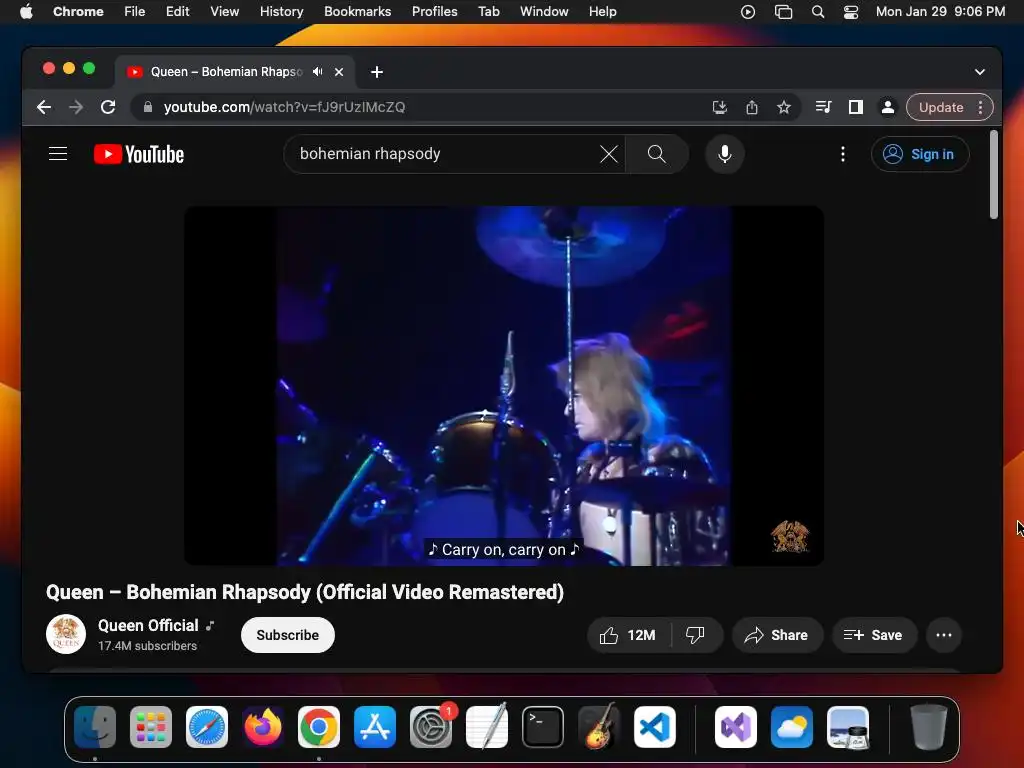1024x768 pixels.
Task: Open Queen Official channel name link
Action: point(148,626)
